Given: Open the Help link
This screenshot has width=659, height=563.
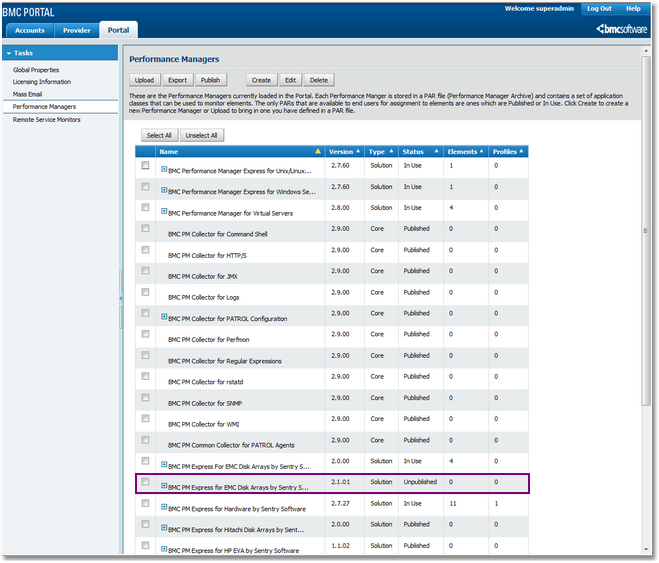Looking at the screenshot, I should (x=633, y=8).
